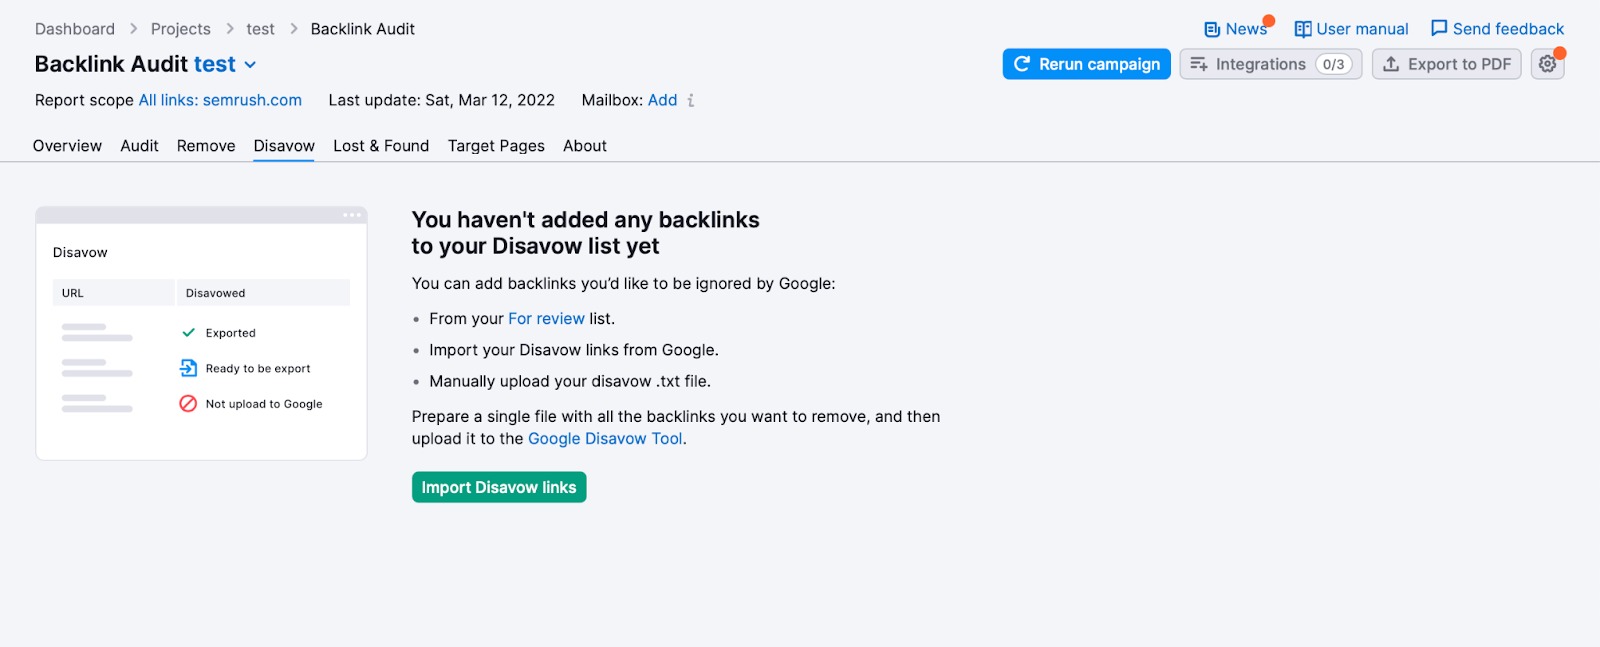Select the Audit tab
Viewport: 1600px width, 647px height.
click(x=139, y=146)
